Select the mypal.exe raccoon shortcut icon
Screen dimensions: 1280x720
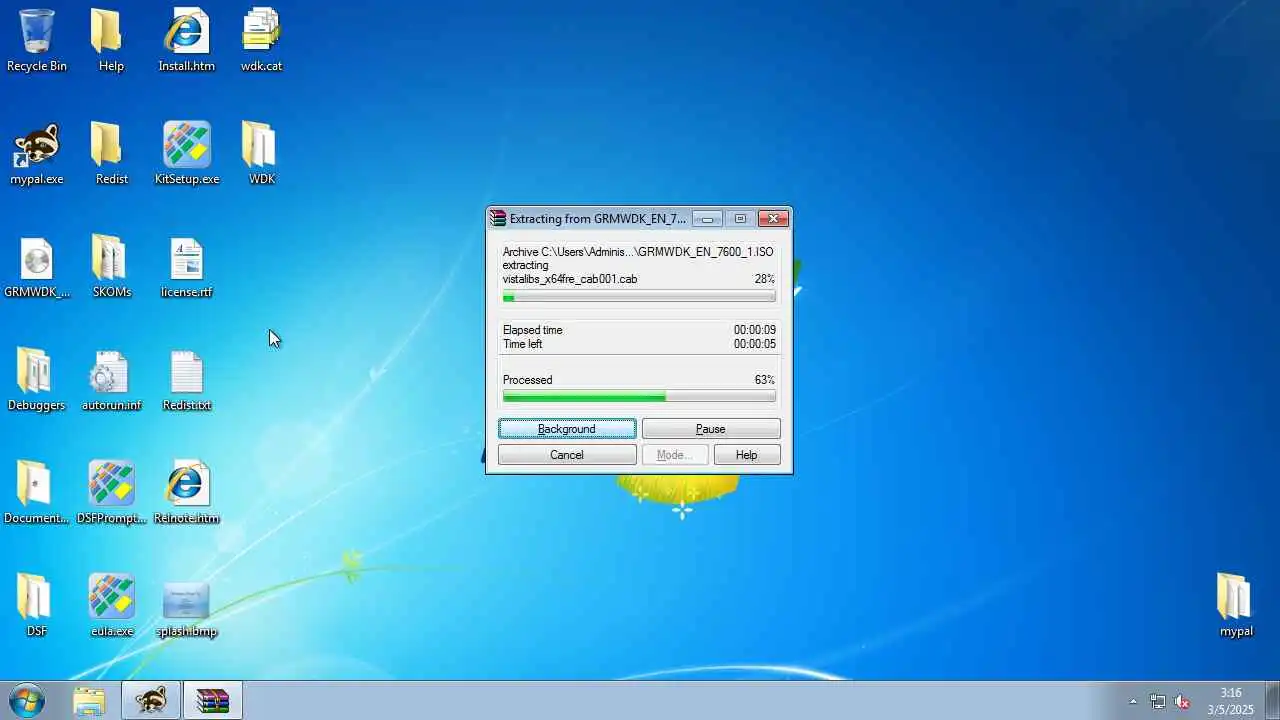tap(37, 154)
